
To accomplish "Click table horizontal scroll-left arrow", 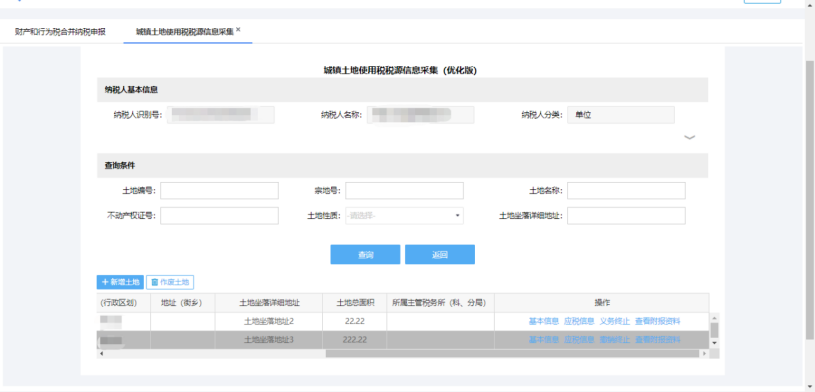I will click(101, 354).
